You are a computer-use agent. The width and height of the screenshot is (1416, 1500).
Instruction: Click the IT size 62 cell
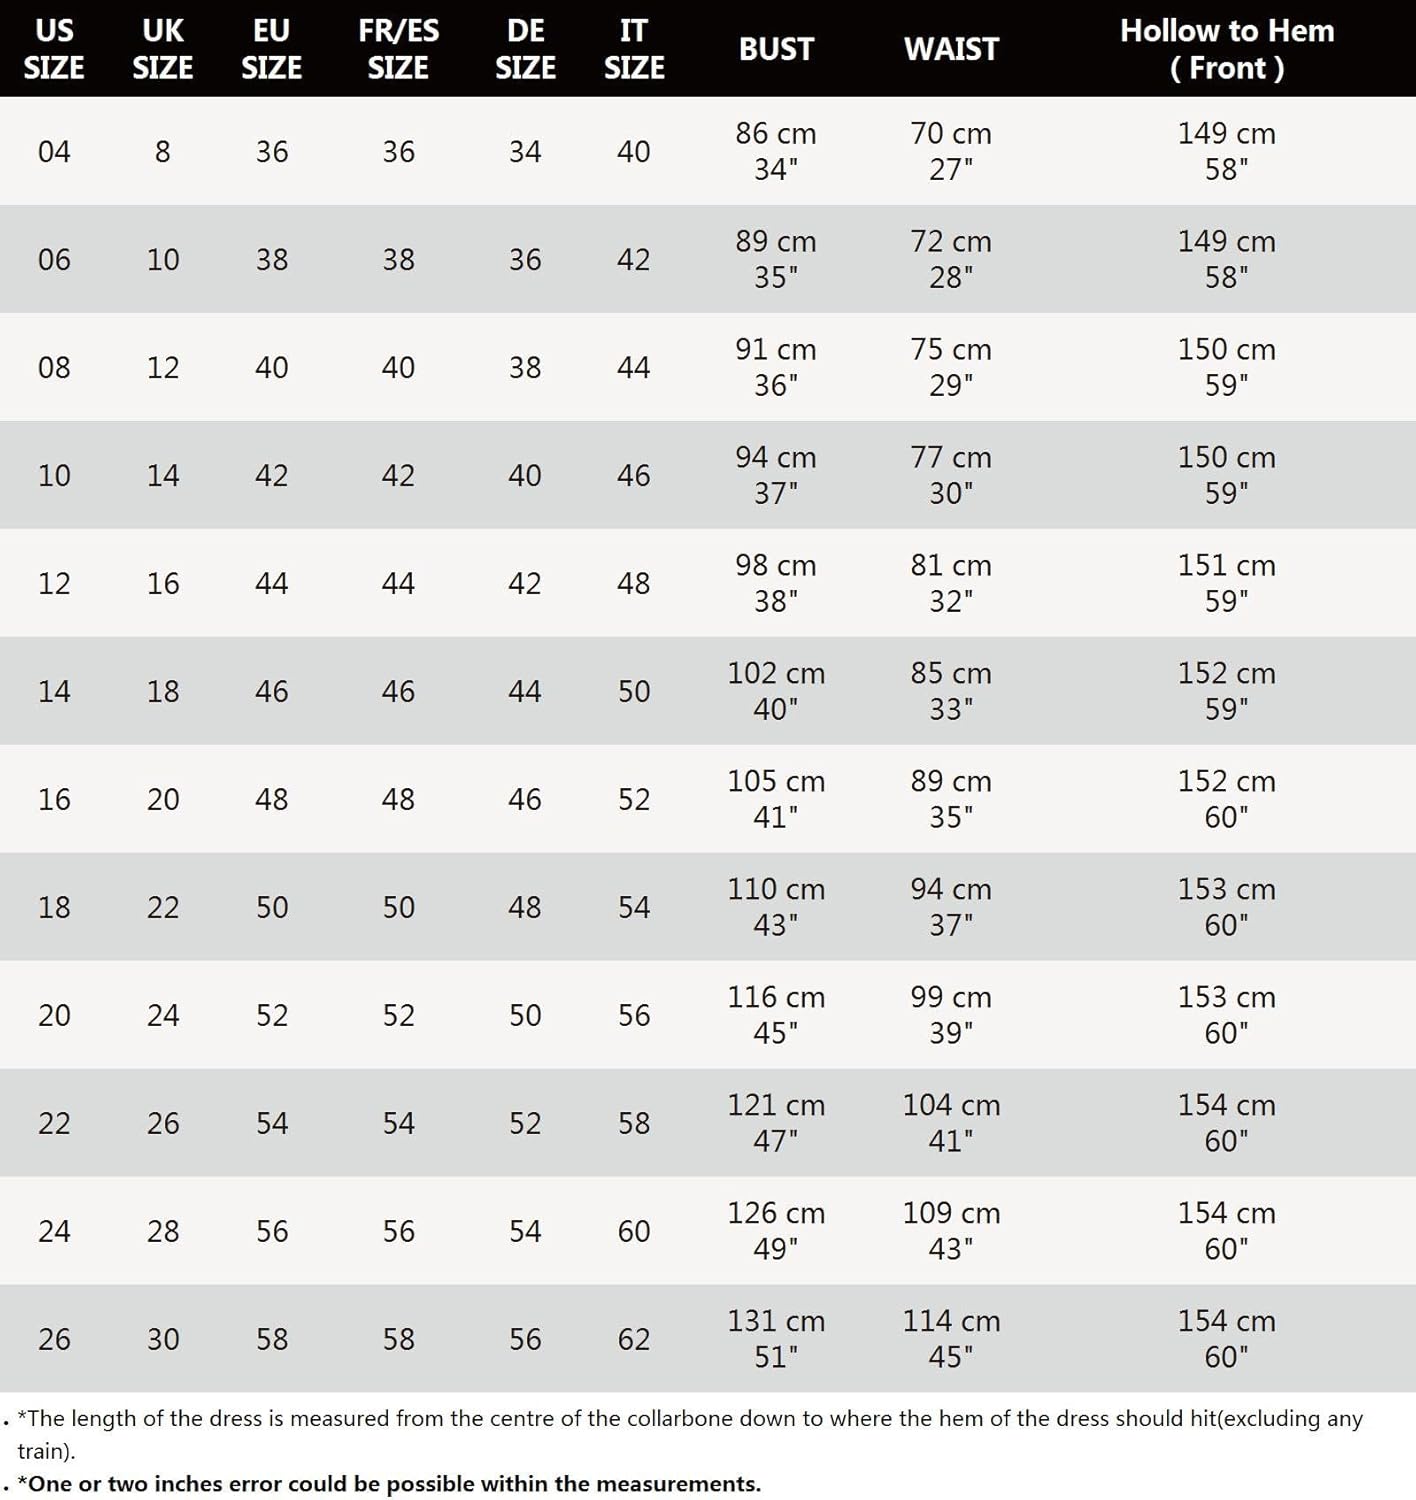point(634,1339)
